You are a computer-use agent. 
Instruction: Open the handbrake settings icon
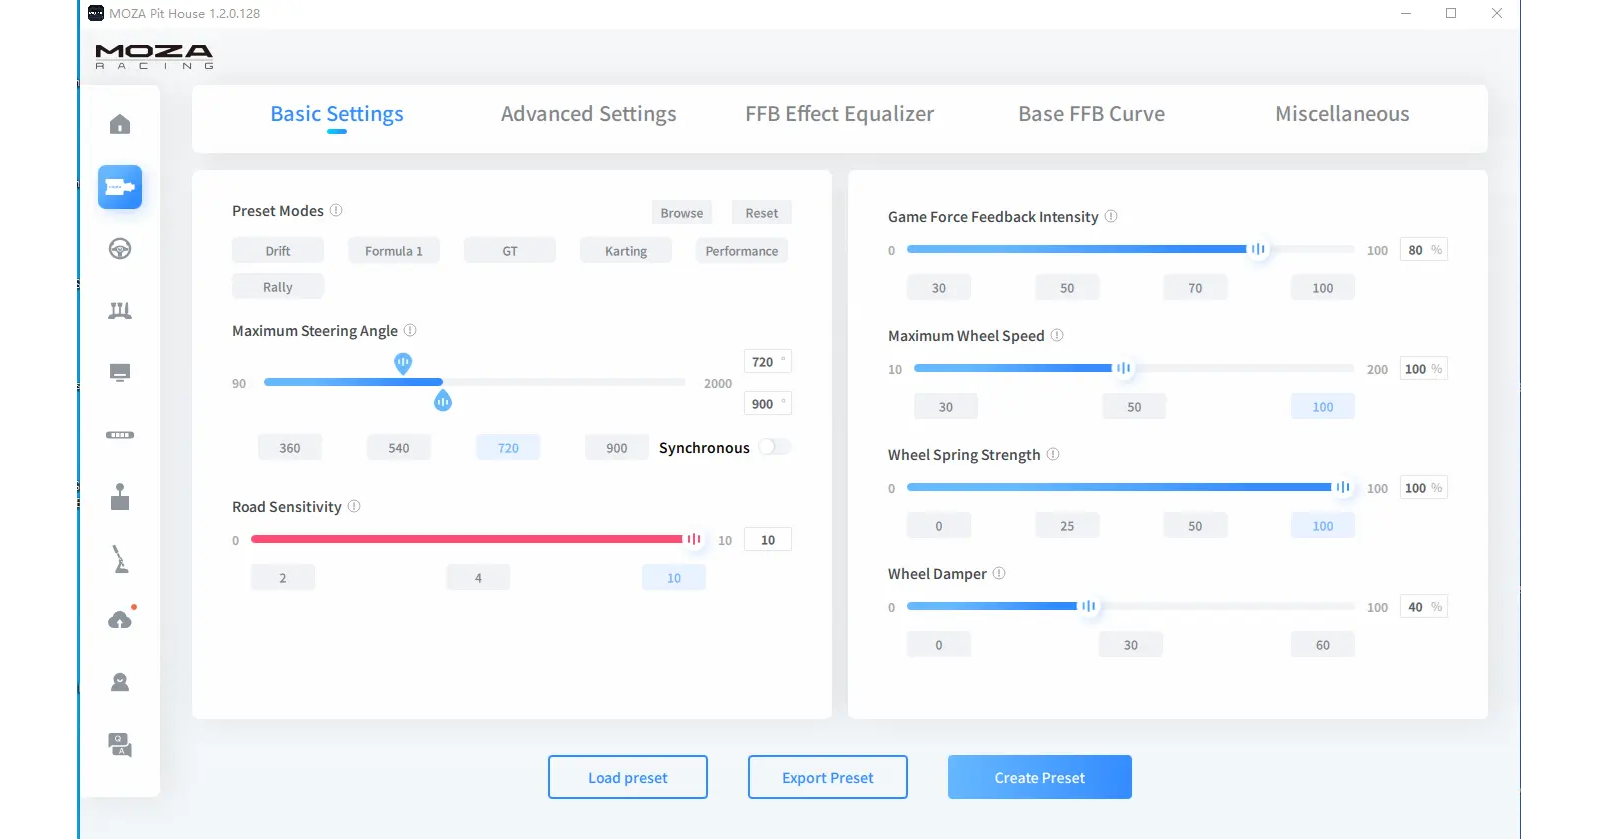click(x=120, y=559)
